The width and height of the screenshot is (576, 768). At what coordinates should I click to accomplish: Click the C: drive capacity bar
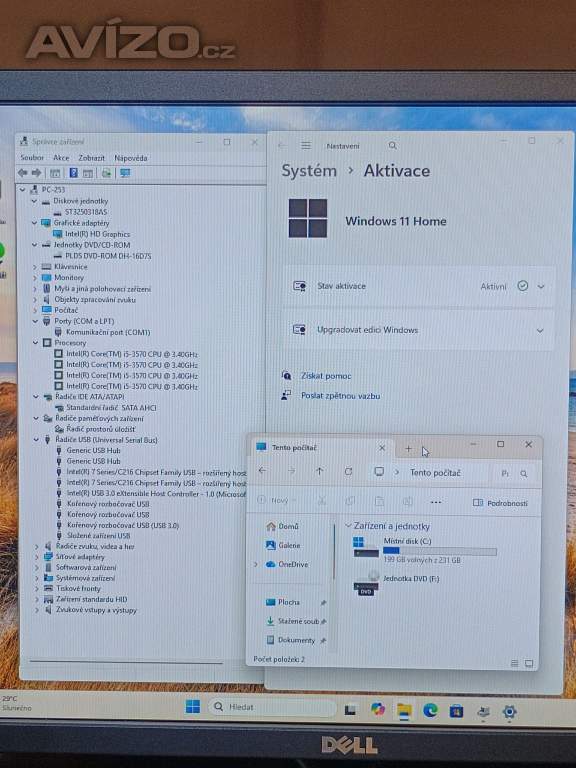click(440, 552)
